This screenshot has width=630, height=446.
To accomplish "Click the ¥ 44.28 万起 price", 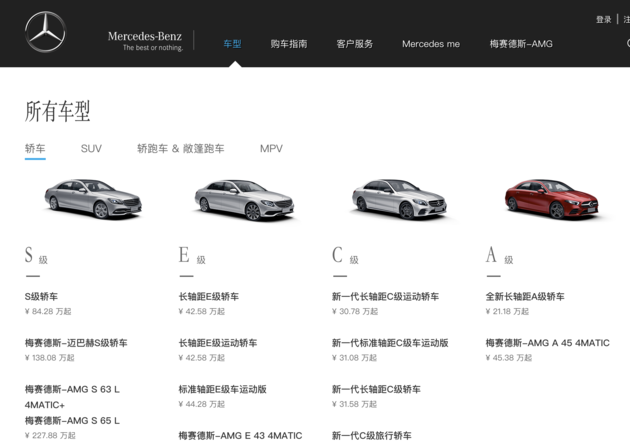I will (x=202, y=404).
